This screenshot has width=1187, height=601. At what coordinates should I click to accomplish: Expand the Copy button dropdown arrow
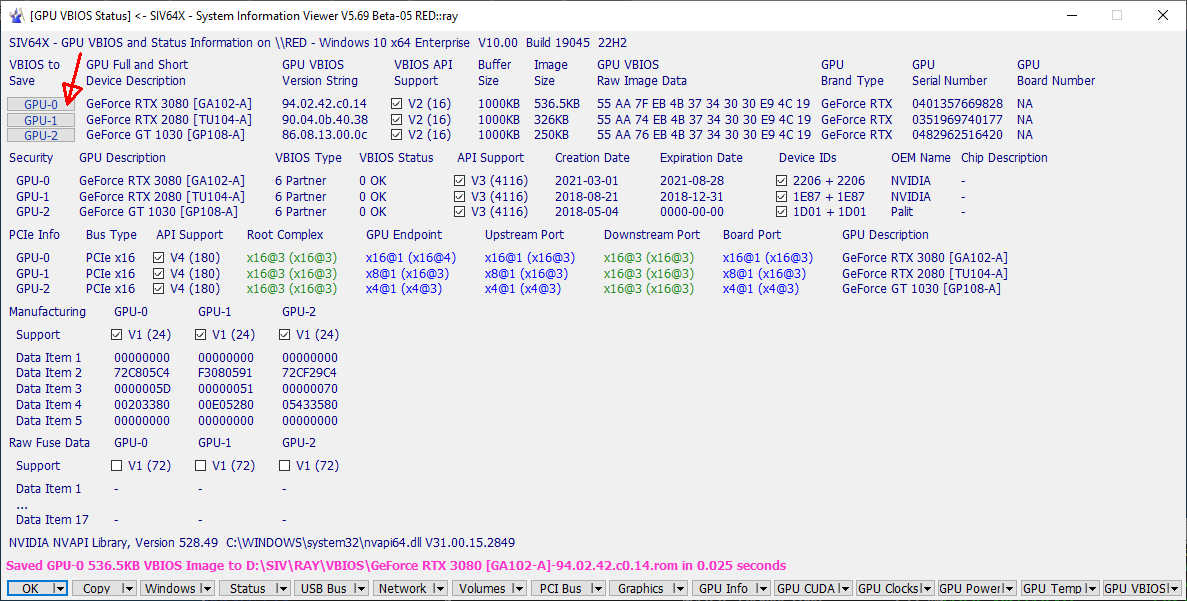[x=128, y=588]
